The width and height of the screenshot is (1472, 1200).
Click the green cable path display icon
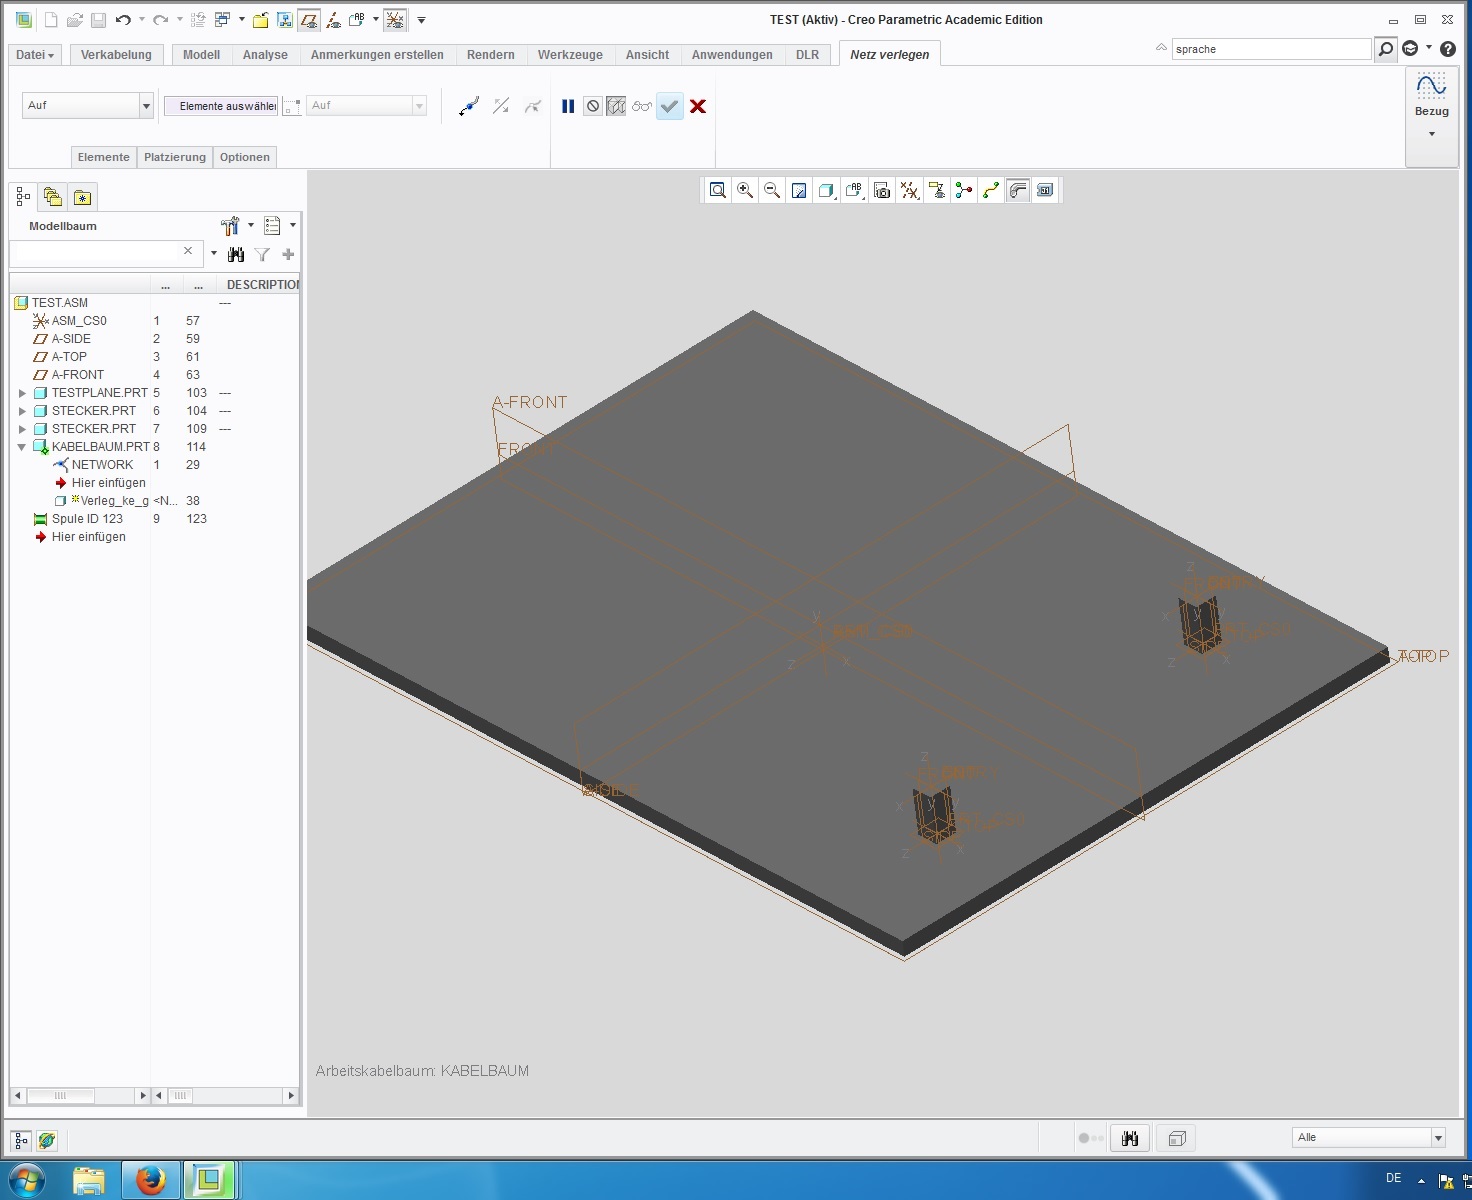coord(991,190)
